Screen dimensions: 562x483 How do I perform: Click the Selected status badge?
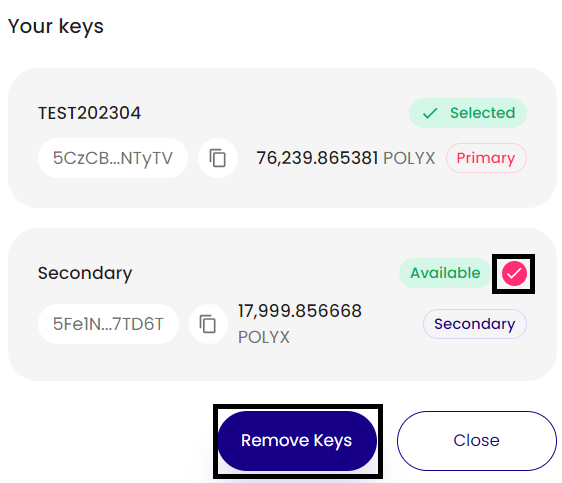(x=468, y=113)
